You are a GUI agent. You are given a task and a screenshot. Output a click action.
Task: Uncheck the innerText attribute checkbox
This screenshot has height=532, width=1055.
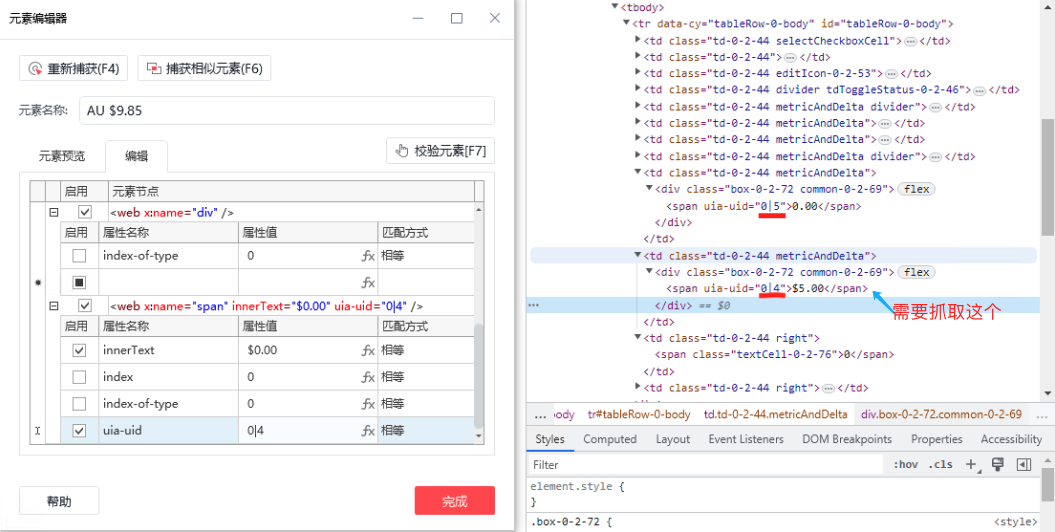79,350
